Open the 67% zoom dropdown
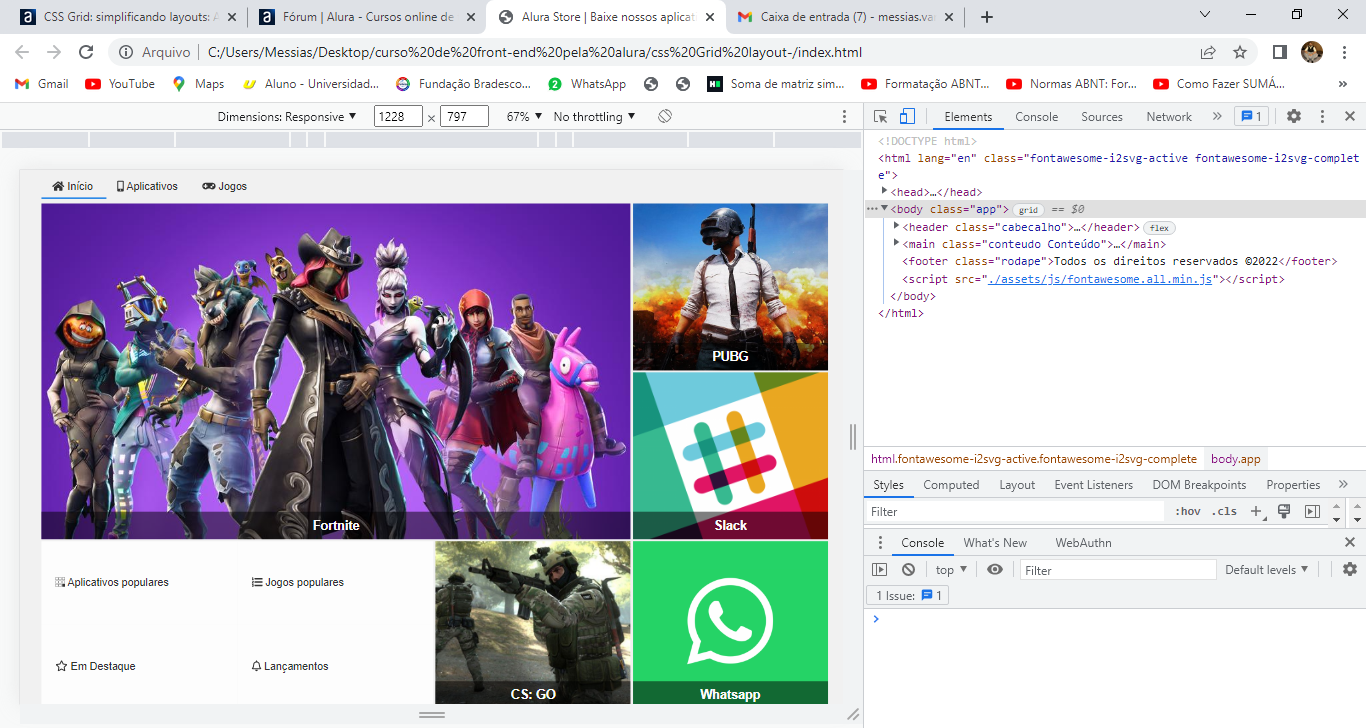The height and width of the screenshot is (728, 1366). (525, 117)
